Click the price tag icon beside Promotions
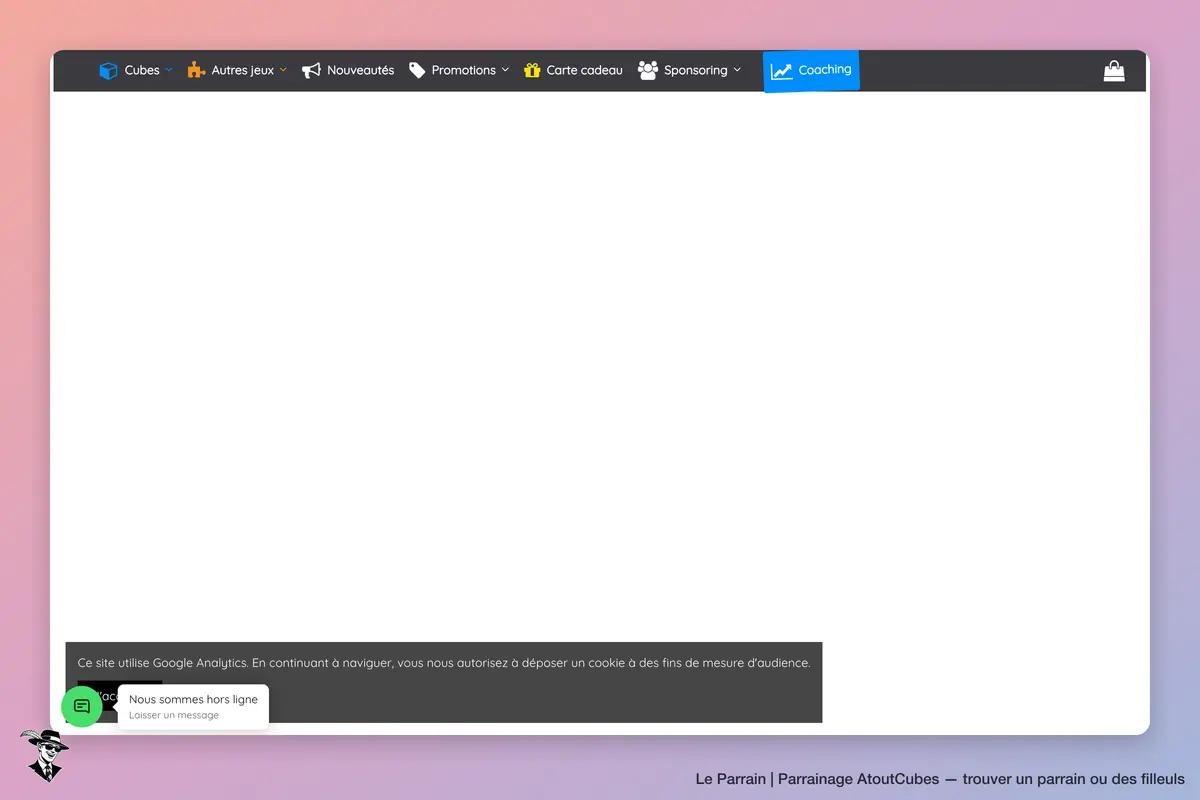 click(x=417, y=70)
